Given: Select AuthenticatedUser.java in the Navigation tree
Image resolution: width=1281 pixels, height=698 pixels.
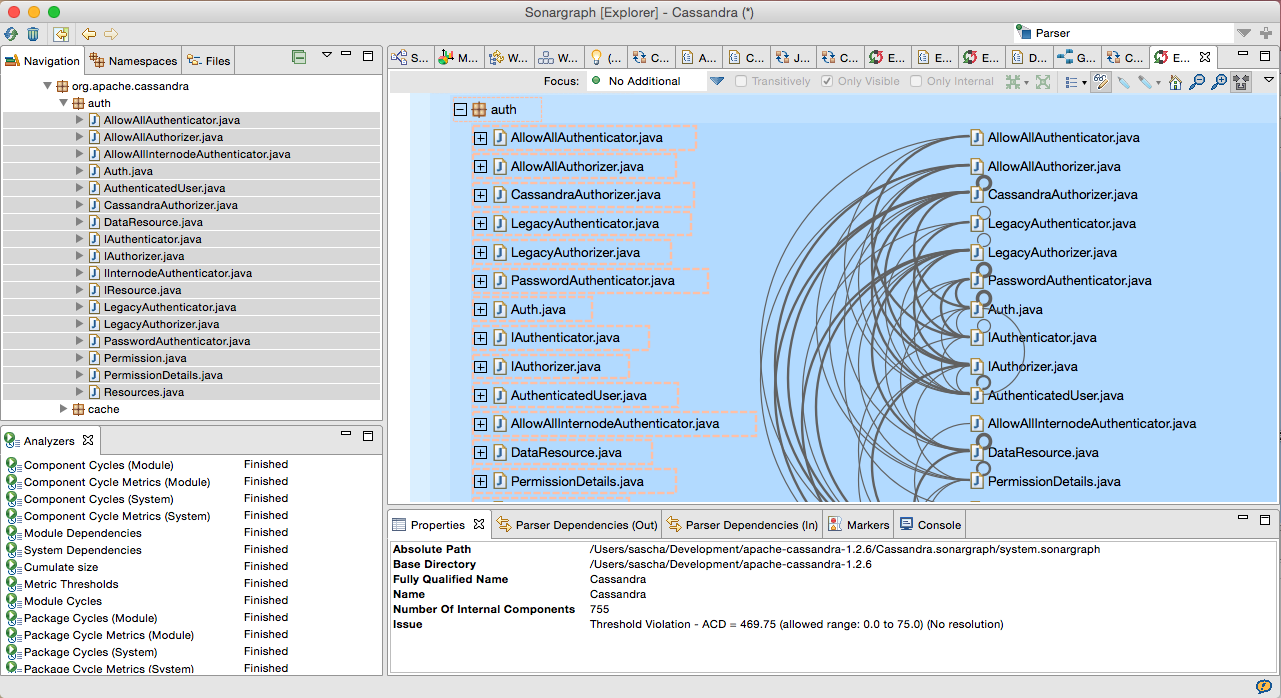Looking at the screenshot, I should [164, 188].
